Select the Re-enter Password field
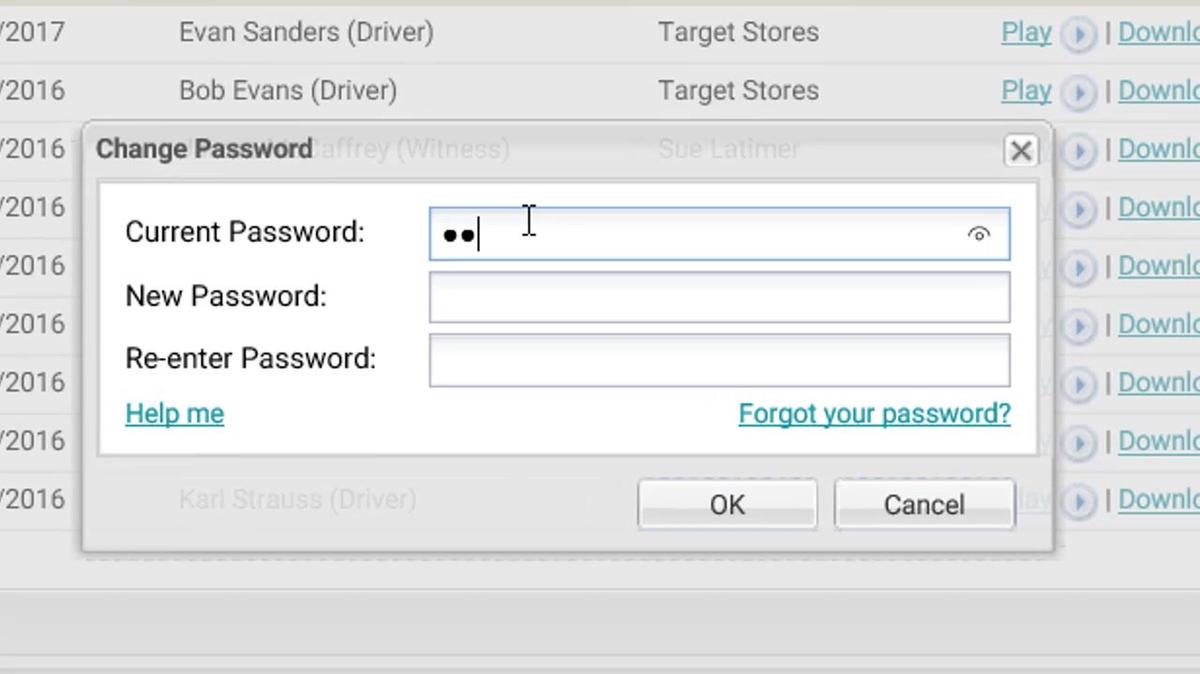 point(719,360)
